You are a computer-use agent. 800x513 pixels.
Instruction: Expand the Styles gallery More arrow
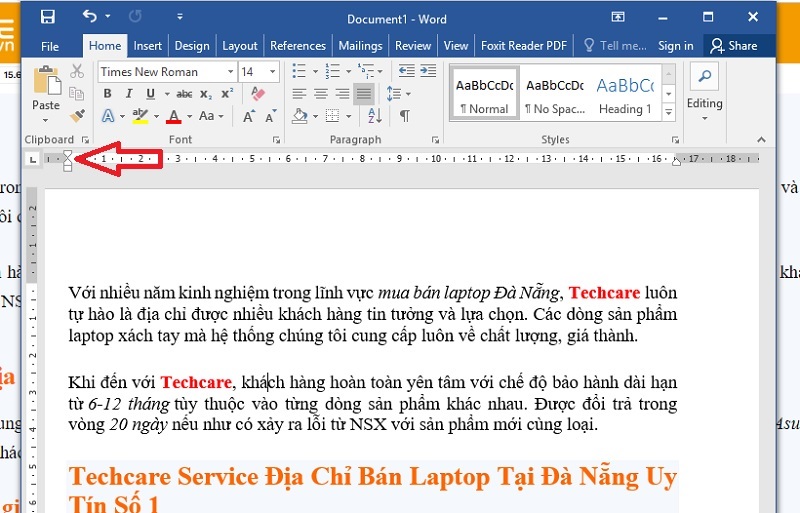coord(668,112)
